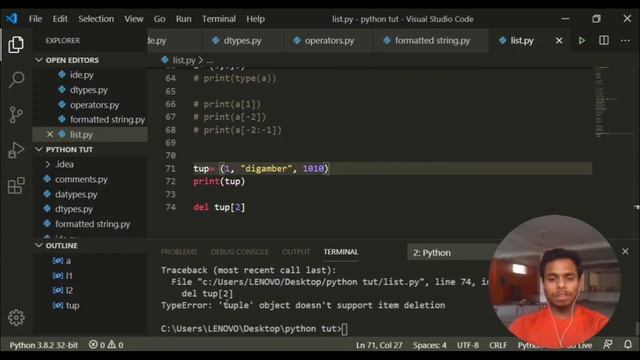Open the Edit menu
This screenshot has height=360, width=640.
point(60,19)
